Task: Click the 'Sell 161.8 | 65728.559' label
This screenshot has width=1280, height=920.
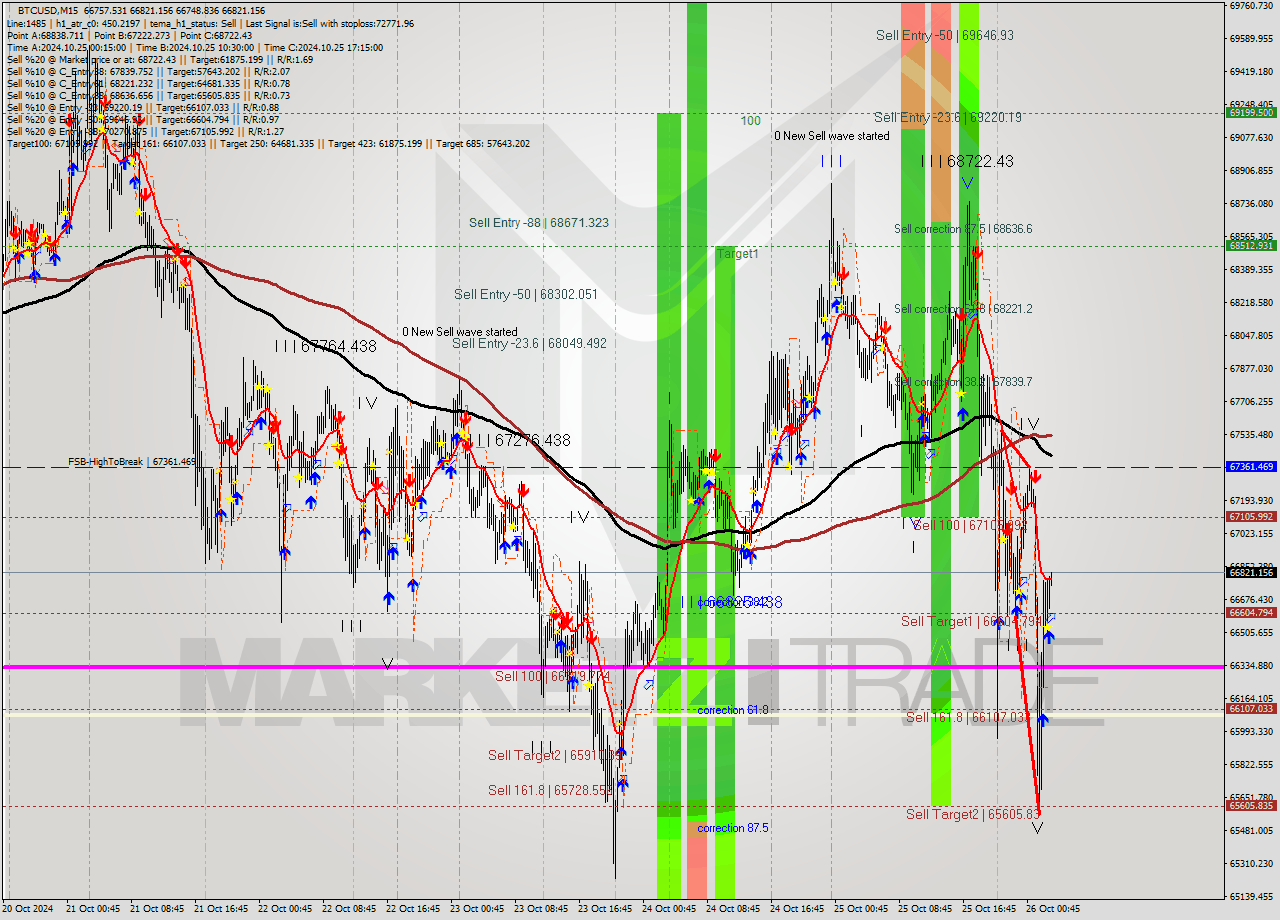Action: click(x=550, y=790)
